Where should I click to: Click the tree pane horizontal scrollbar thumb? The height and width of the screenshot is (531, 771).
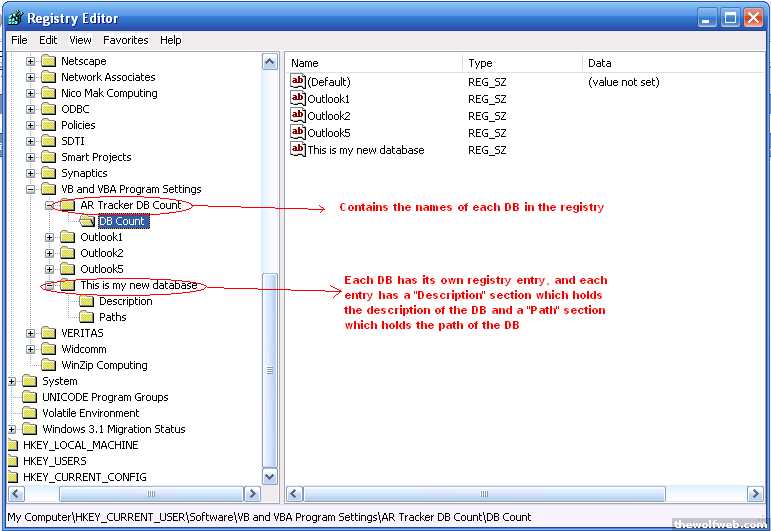150,494
